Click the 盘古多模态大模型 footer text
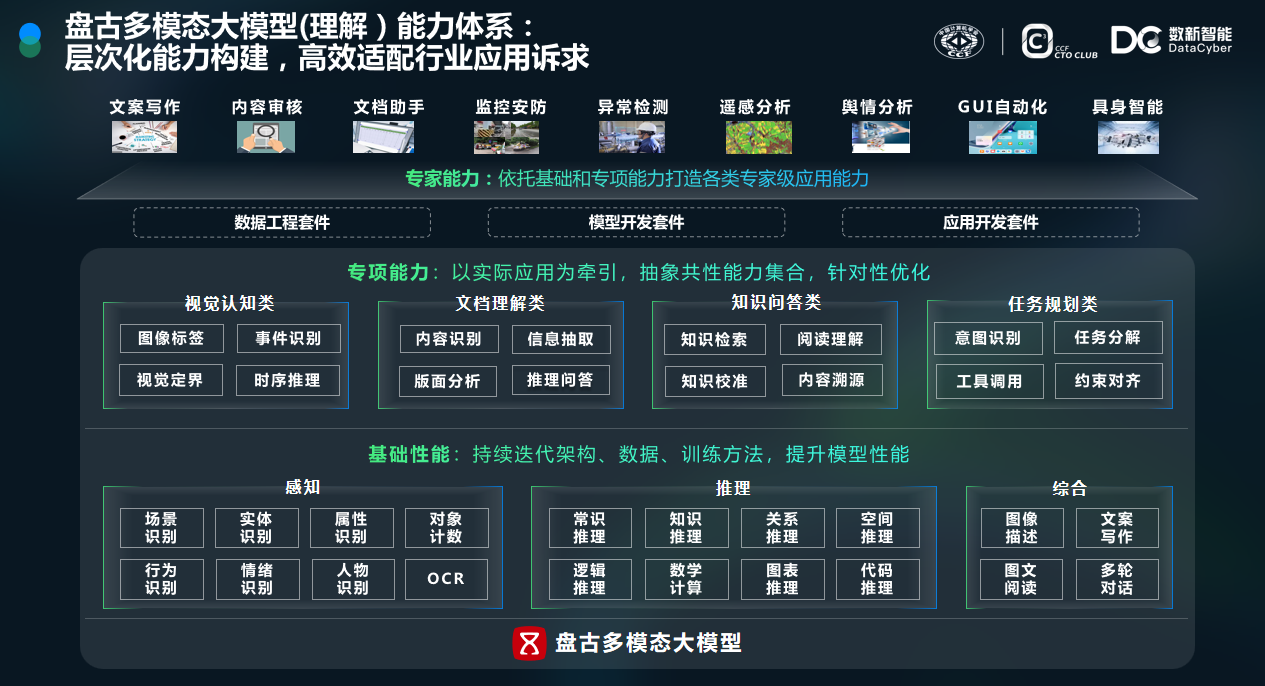 pyautogui.click(x=648, y=643)
